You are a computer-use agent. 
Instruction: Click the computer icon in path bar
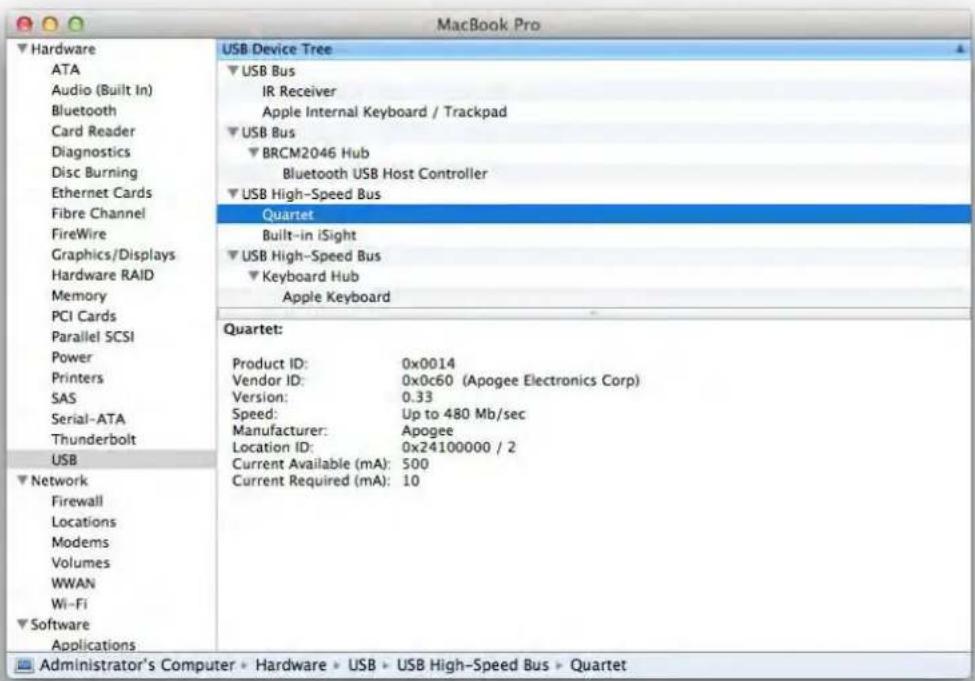[24, 665]
